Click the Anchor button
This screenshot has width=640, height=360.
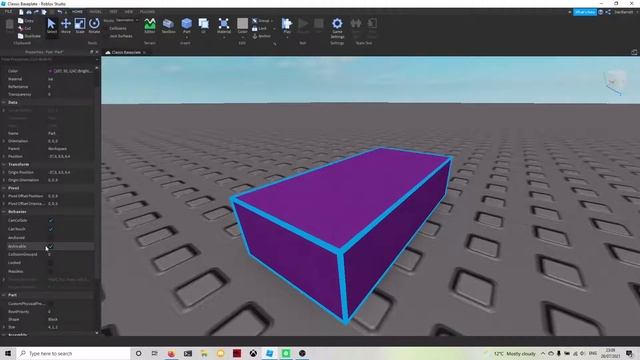pos(262,36)
